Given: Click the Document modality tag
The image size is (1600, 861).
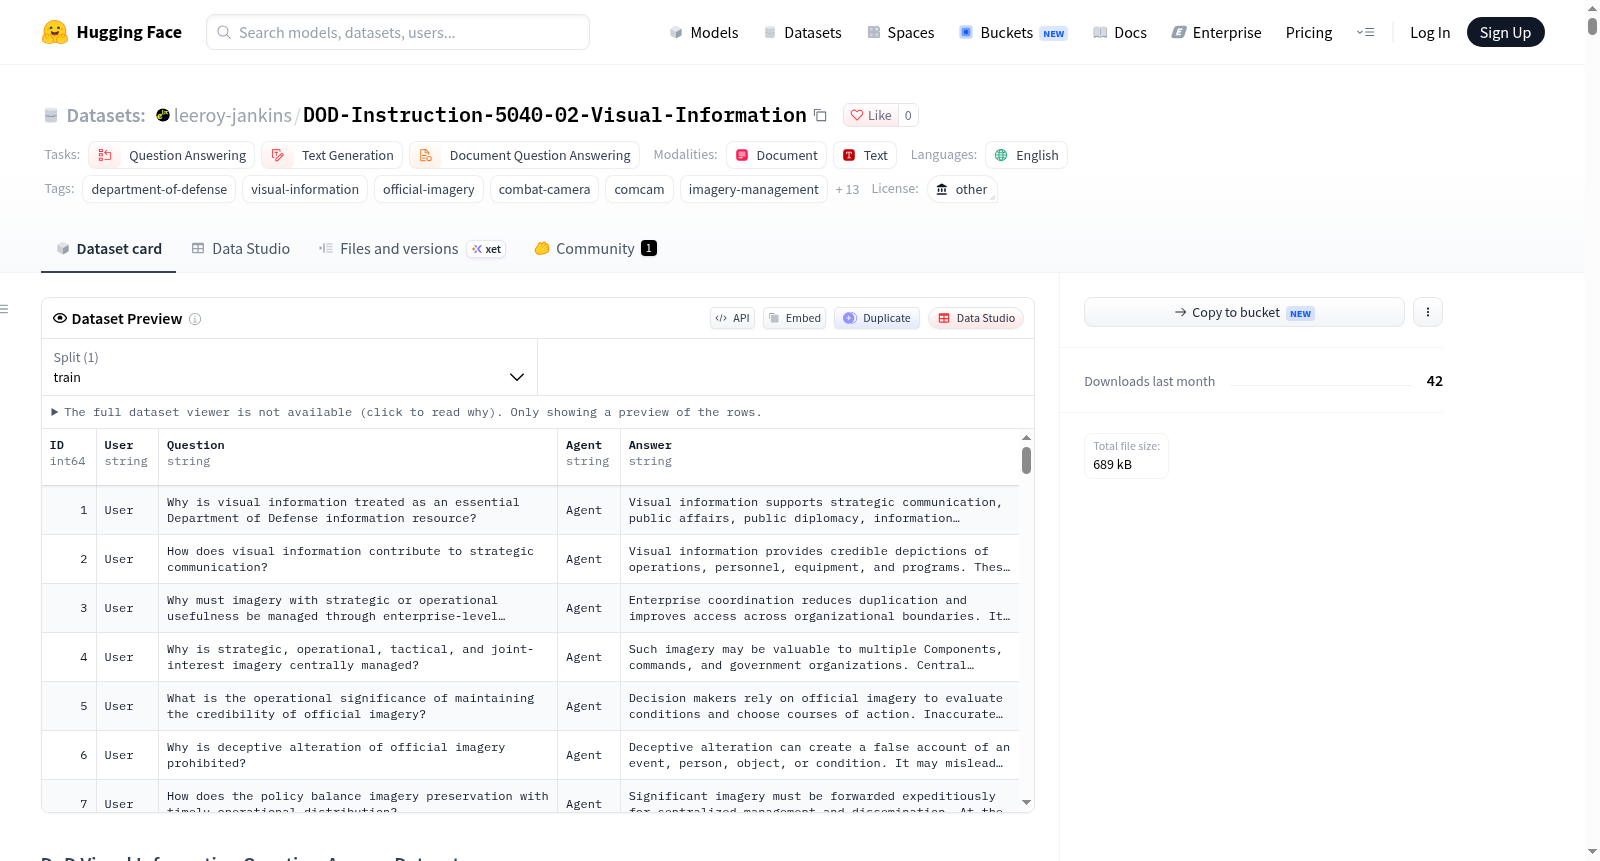Looking at the screenshot, I should pyautogui.click(x=776, y=155).
